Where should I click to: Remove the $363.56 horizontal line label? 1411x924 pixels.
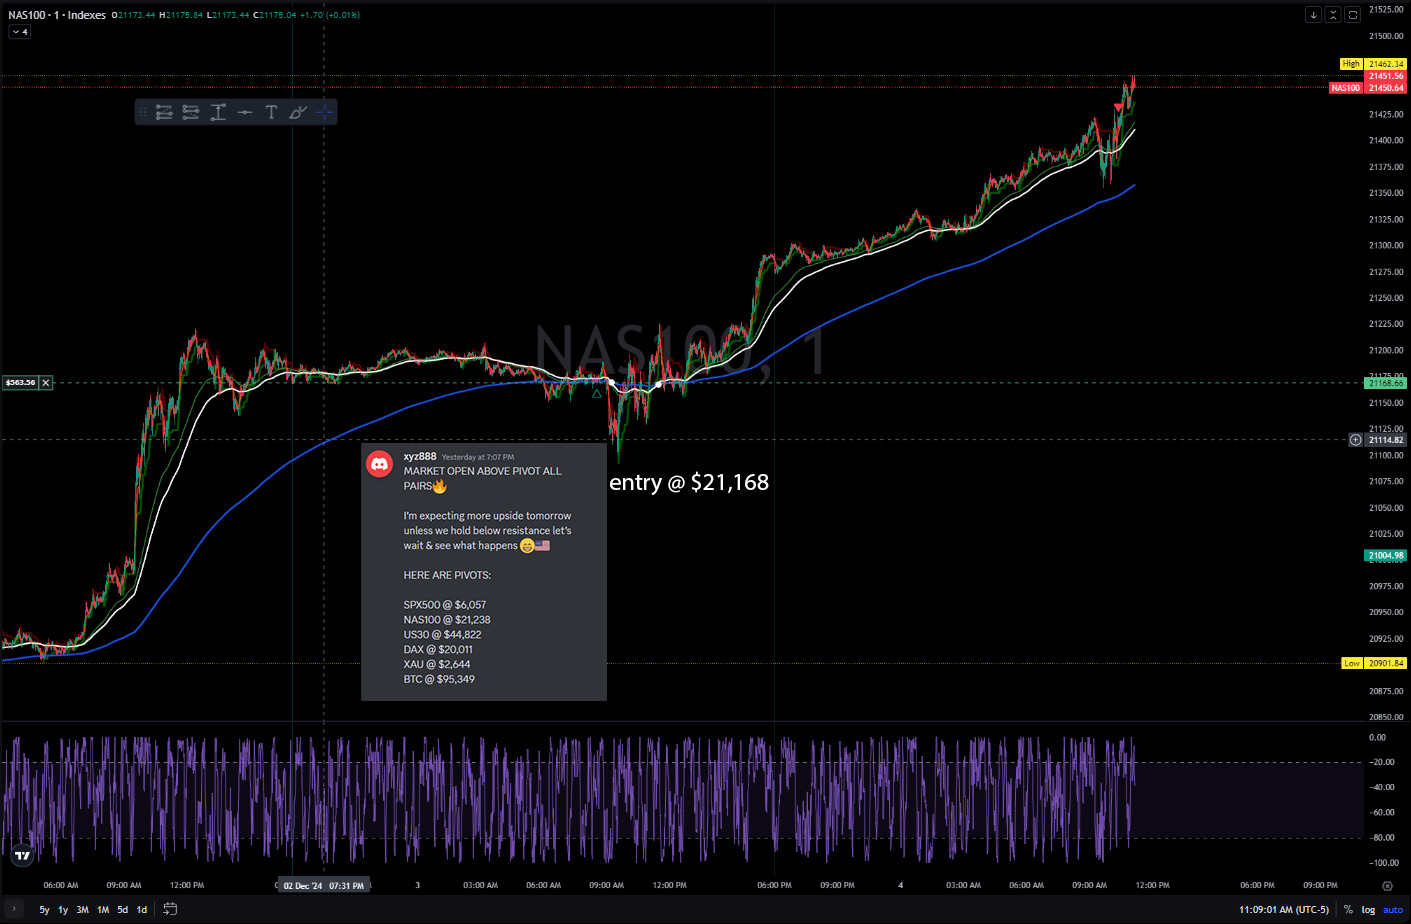coord(46,383)
